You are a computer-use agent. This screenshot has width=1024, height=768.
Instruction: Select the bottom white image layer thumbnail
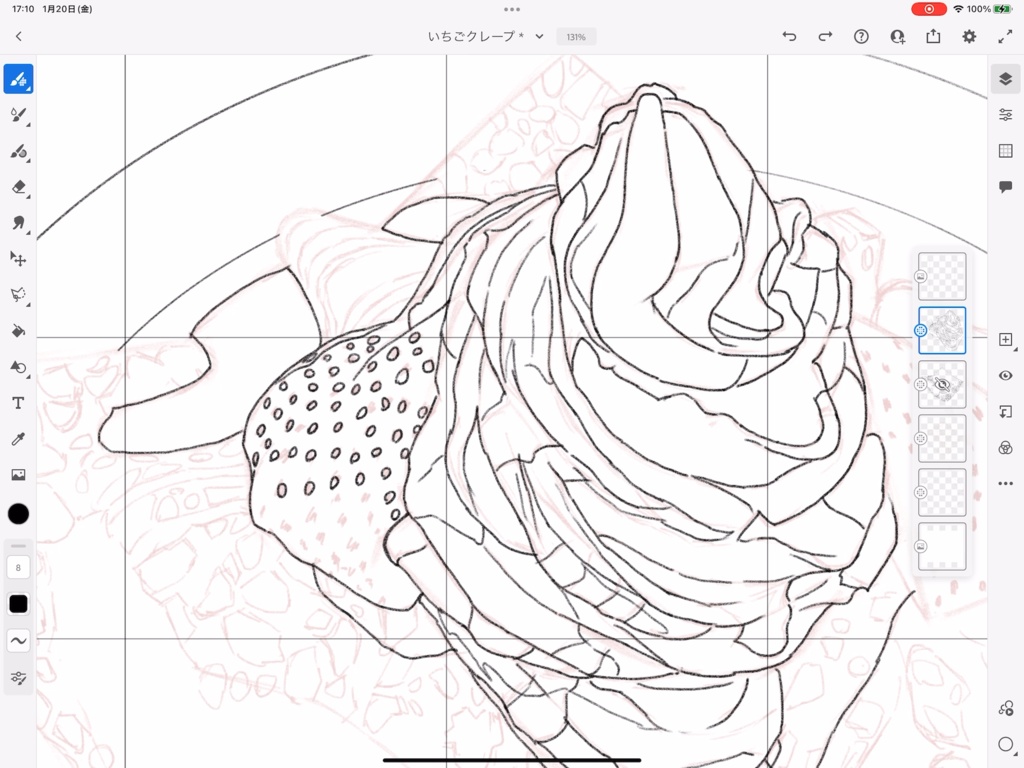click(942, 547)
